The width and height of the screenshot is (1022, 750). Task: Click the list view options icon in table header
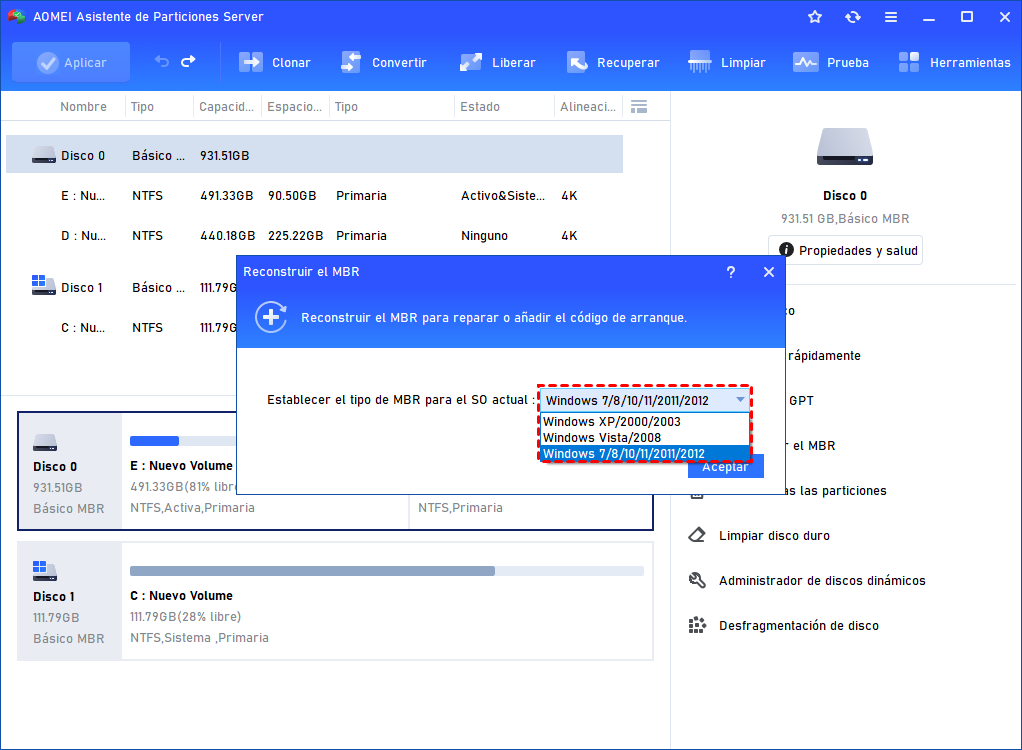(x=639, y=107)
